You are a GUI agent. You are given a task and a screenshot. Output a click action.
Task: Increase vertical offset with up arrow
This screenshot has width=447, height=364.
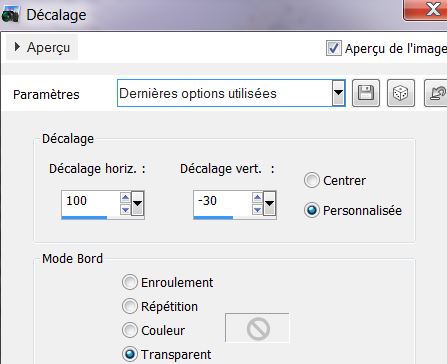(257, 198)
